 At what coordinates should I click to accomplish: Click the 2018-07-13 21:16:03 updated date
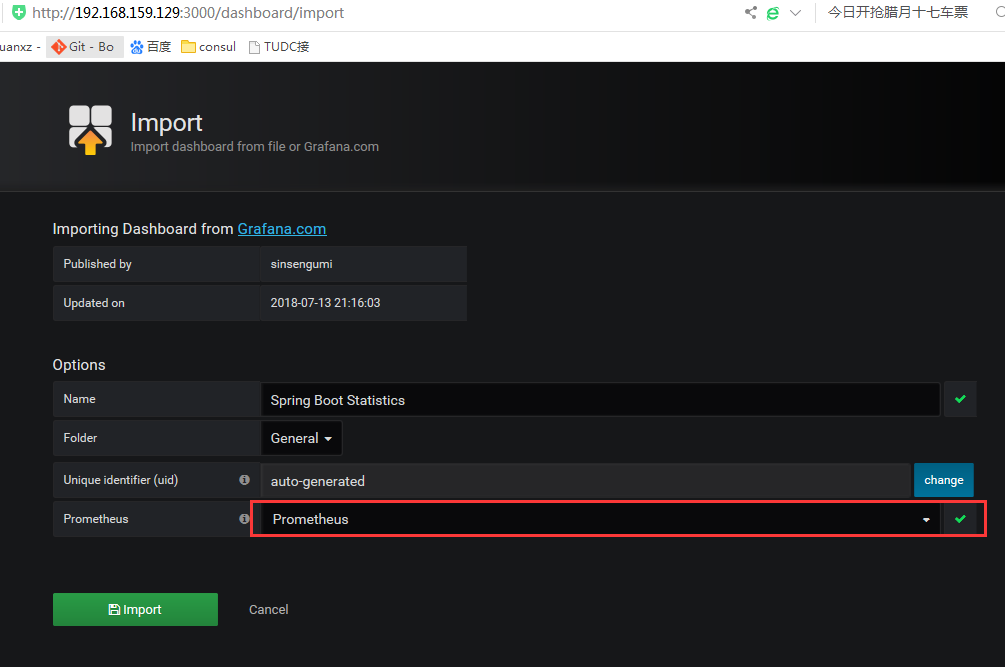tap(325, 302)
